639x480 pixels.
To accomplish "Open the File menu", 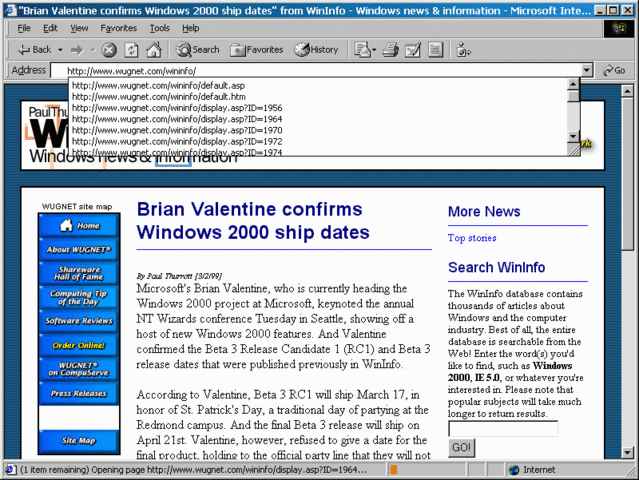I will click(x=24, y=28).
